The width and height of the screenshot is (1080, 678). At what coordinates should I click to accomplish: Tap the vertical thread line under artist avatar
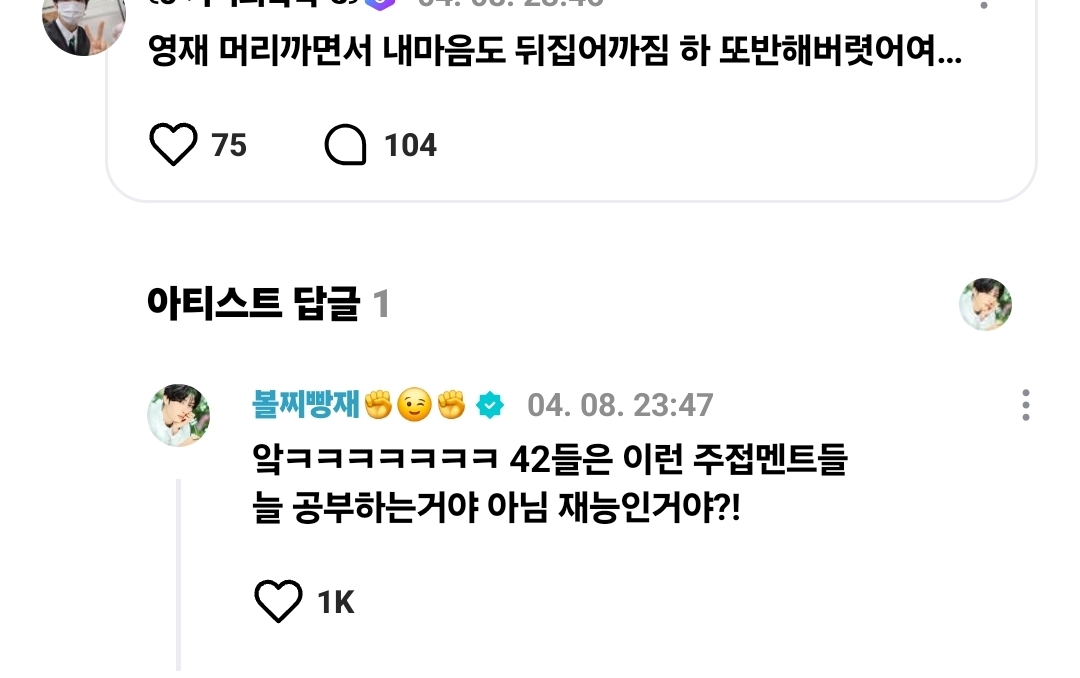click(x=178, y=575)
